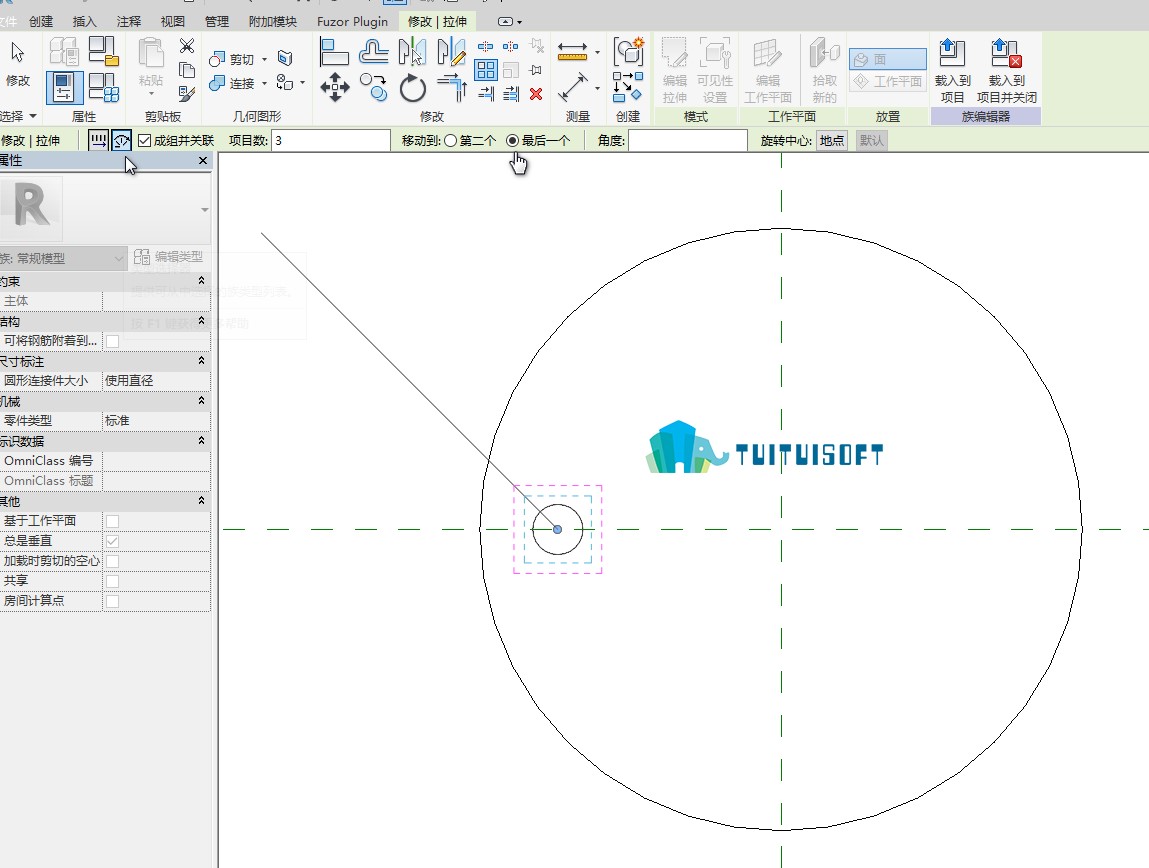Image resolution: width=1149 pixels, height=868 pixels.
Task: Click the Array tool in the ribbon
Action: coord(486,70)
